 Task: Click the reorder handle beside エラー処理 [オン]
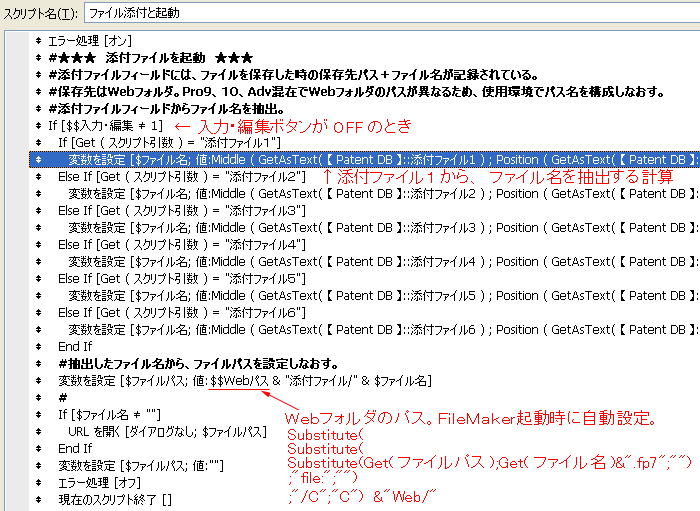click(39, 41)
